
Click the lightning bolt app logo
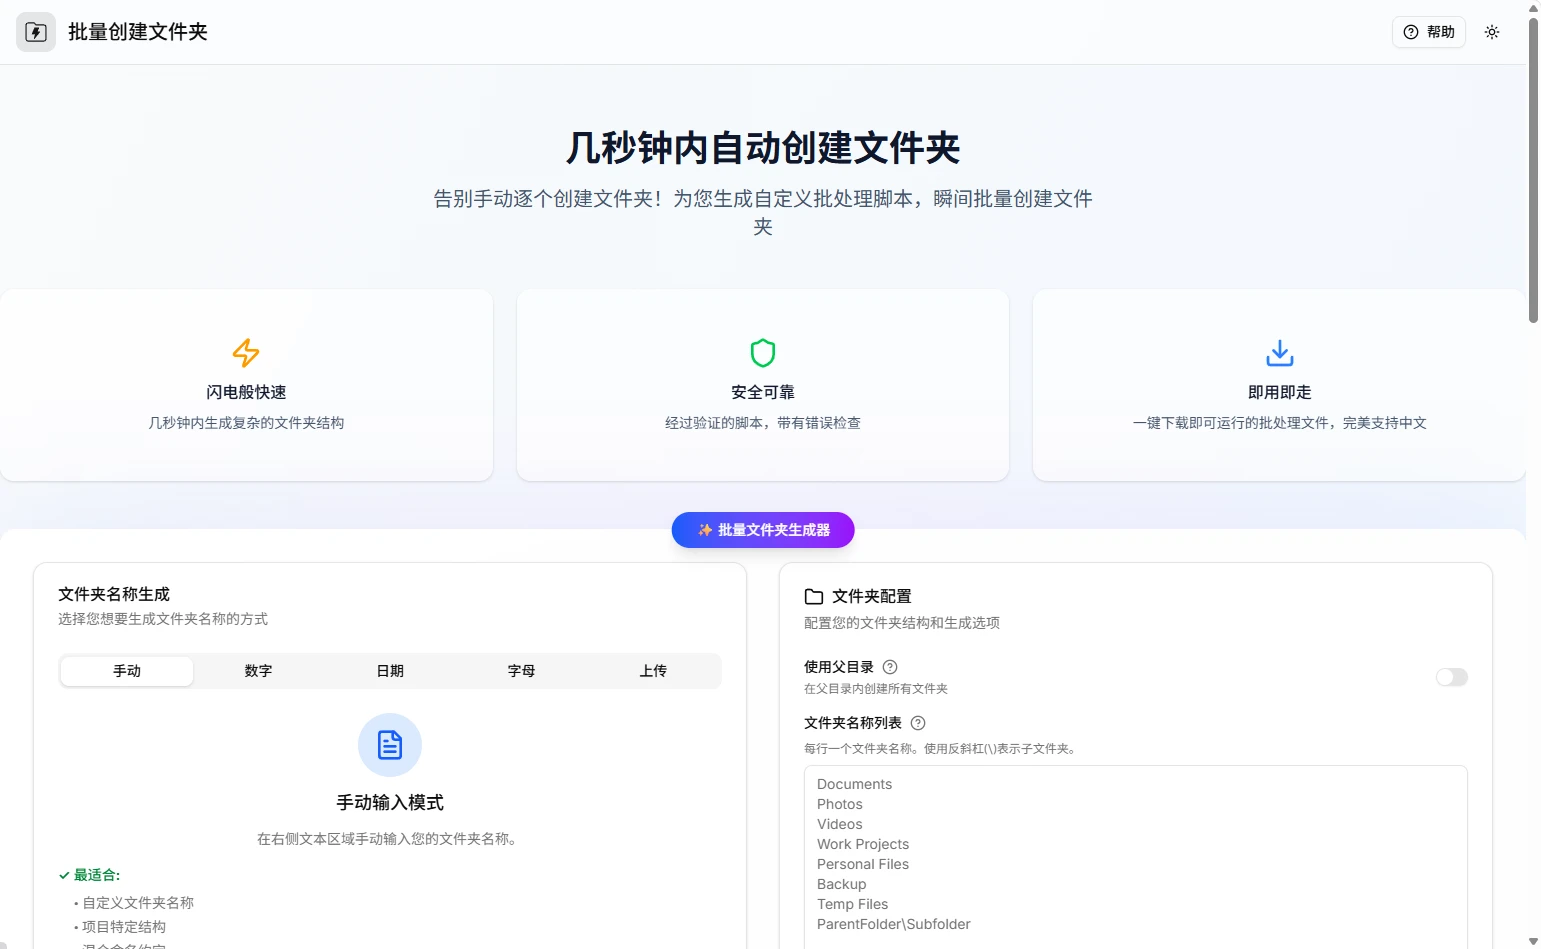(x=36, y=32)
